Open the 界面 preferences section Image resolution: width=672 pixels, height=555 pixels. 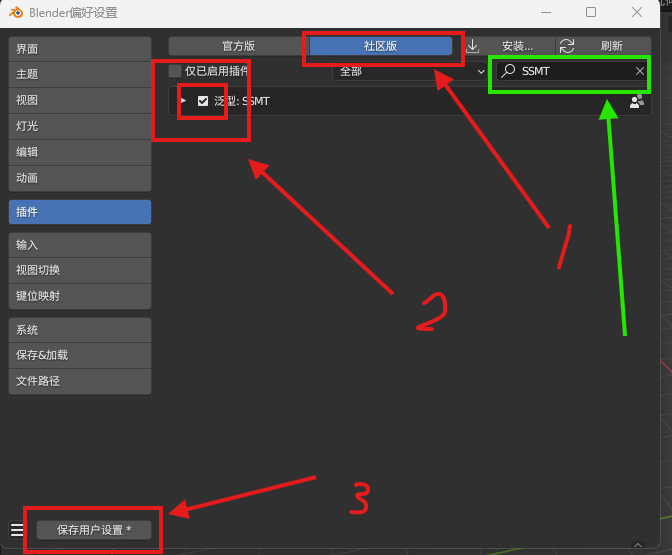point(80,49)
